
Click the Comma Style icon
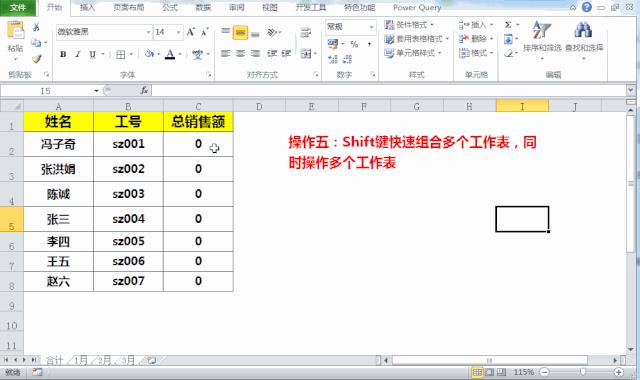pos(369,44)
